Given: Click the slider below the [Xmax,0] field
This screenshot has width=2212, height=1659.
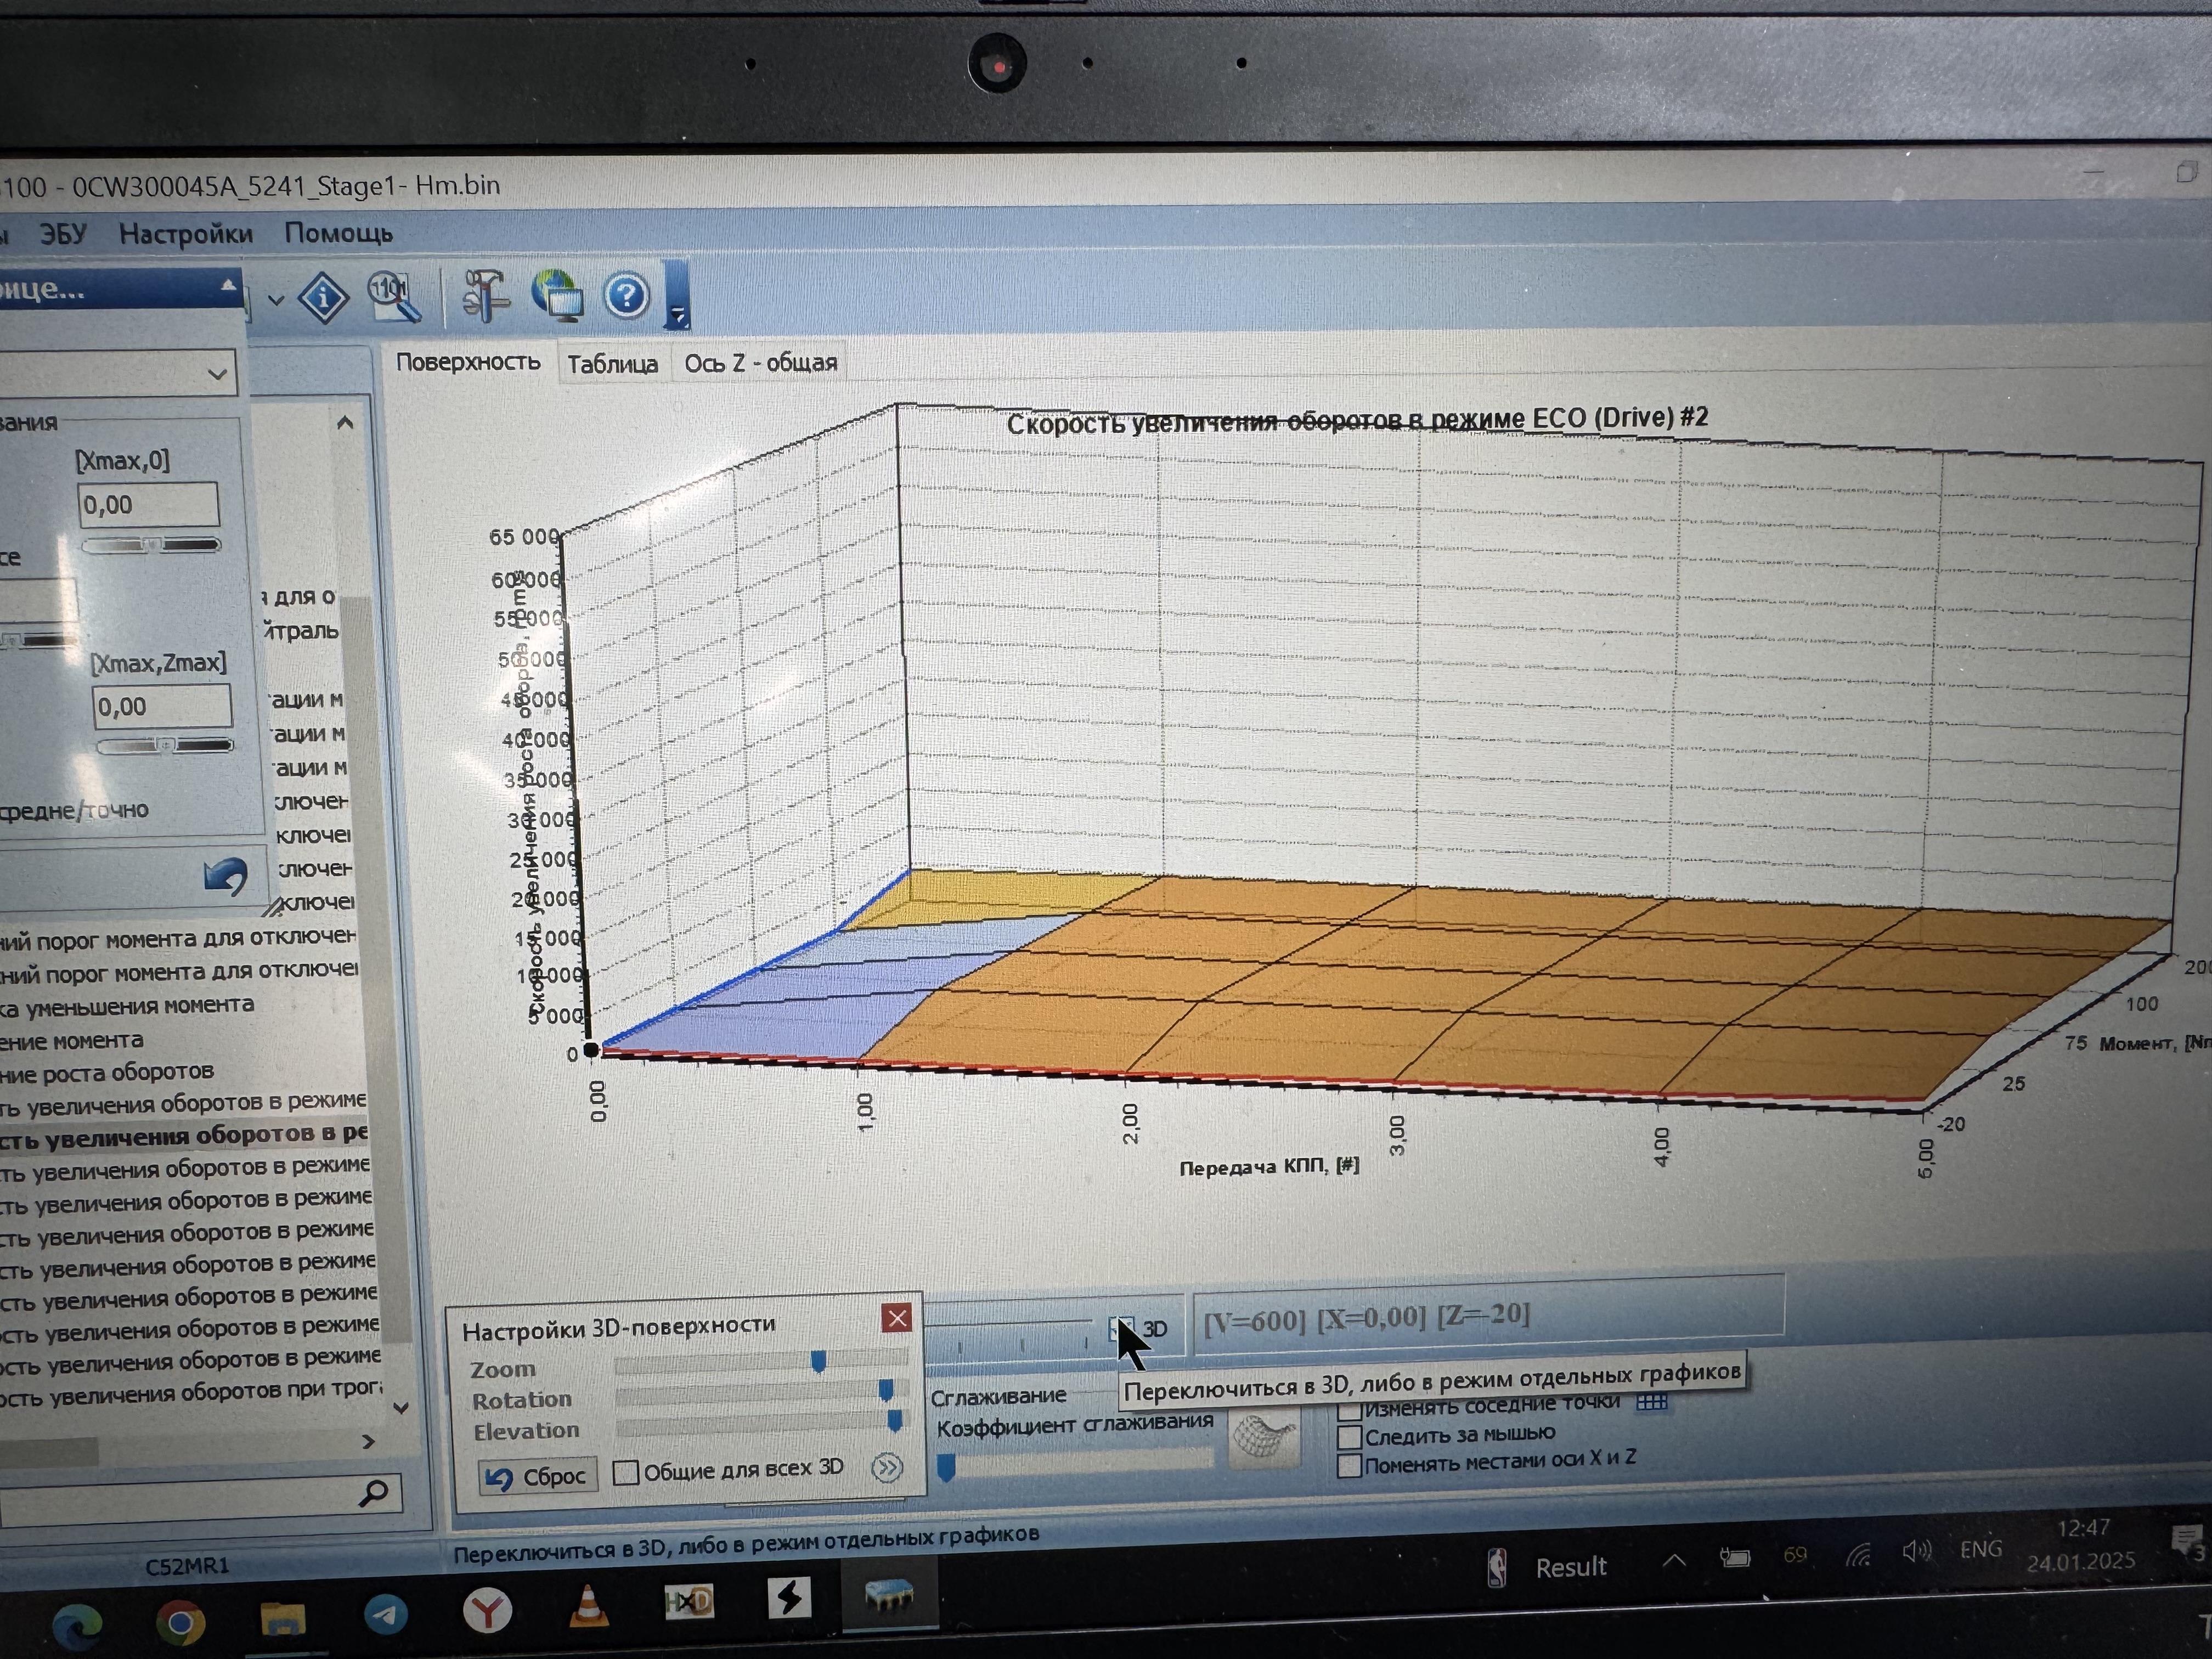Looking at the screenshot, I should pos(151,545).
